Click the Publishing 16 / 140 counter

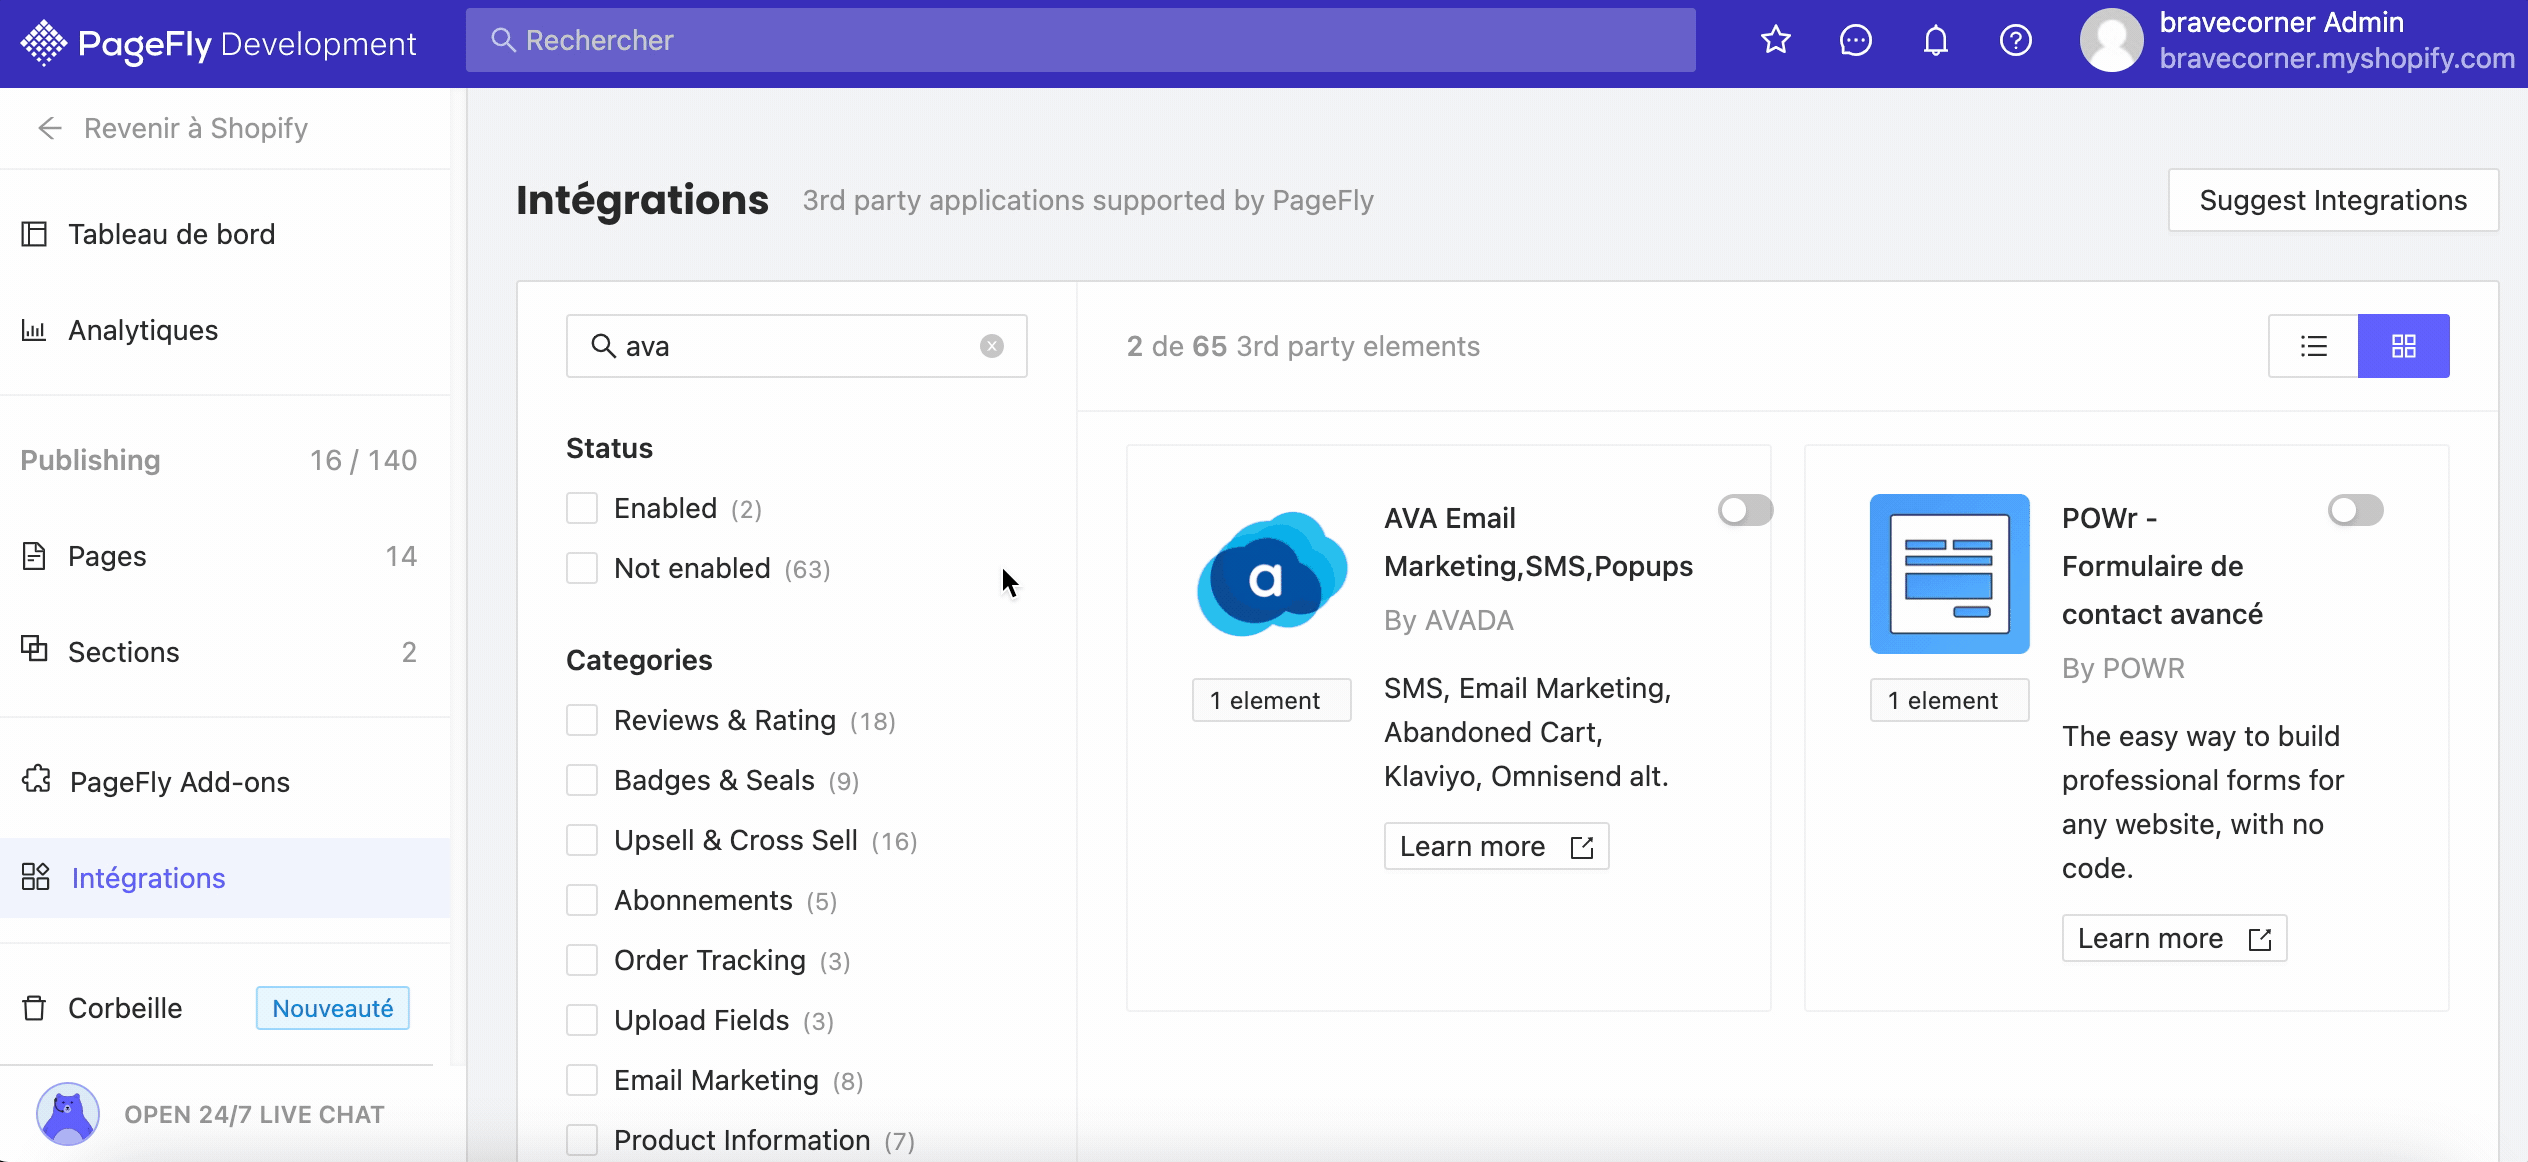click(x=363, y=460)
